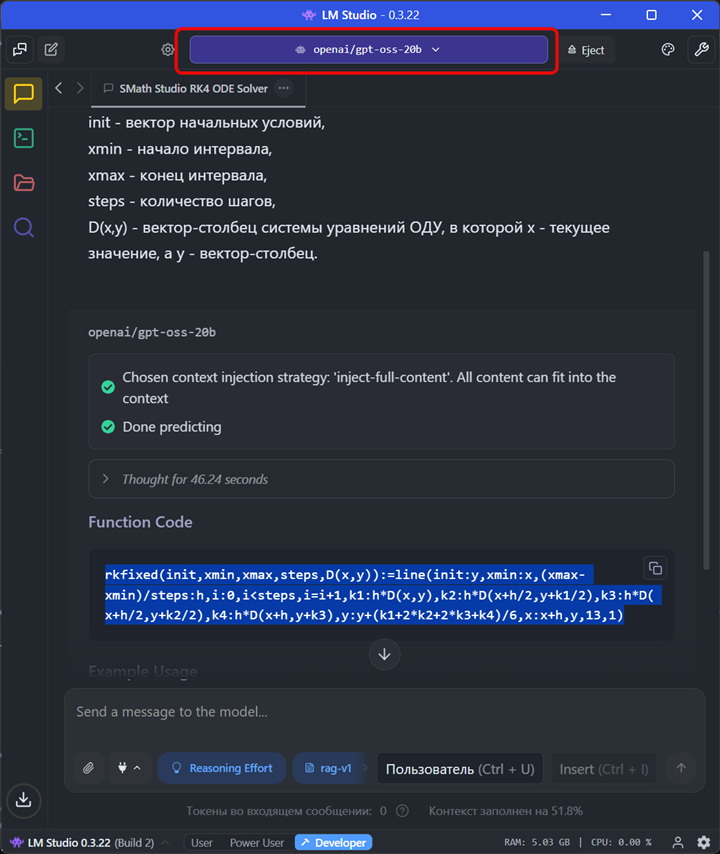The image size is (720, 854).
Task: Attach a file with the paperclip icon
Action: coord(88,768)
